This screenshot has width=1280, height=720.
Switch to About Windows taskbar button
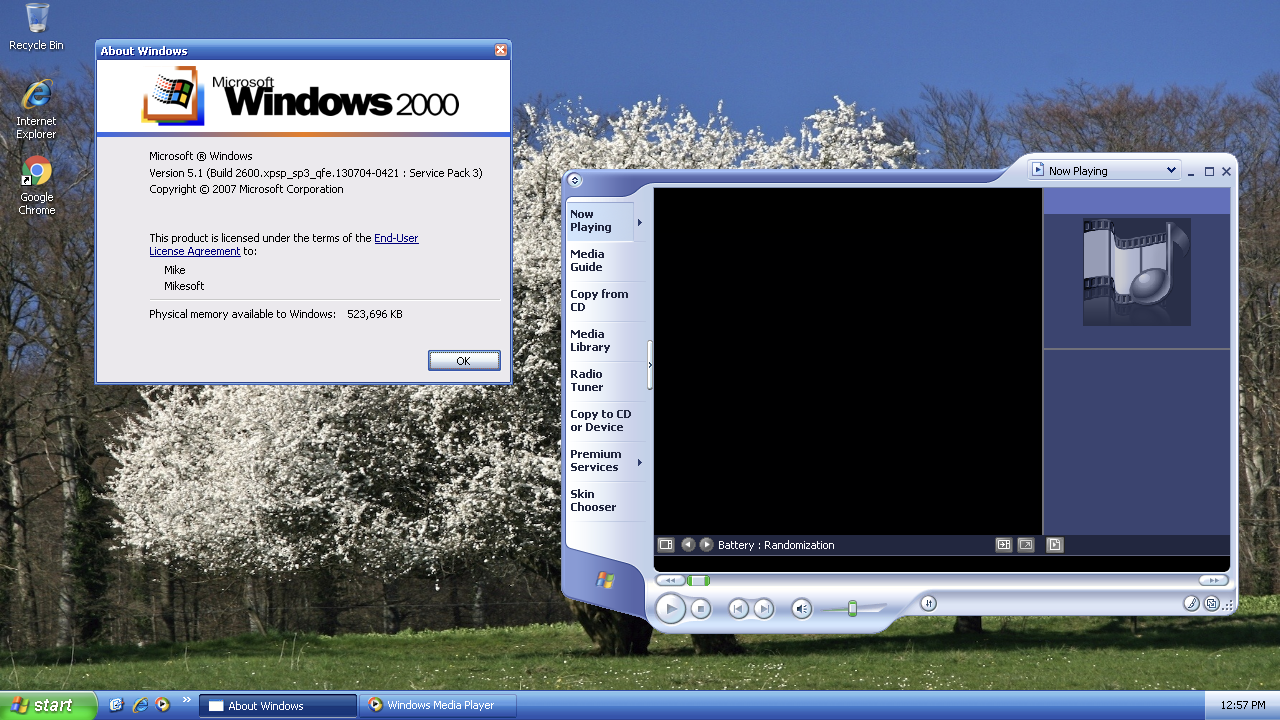(x=278, y=706)
